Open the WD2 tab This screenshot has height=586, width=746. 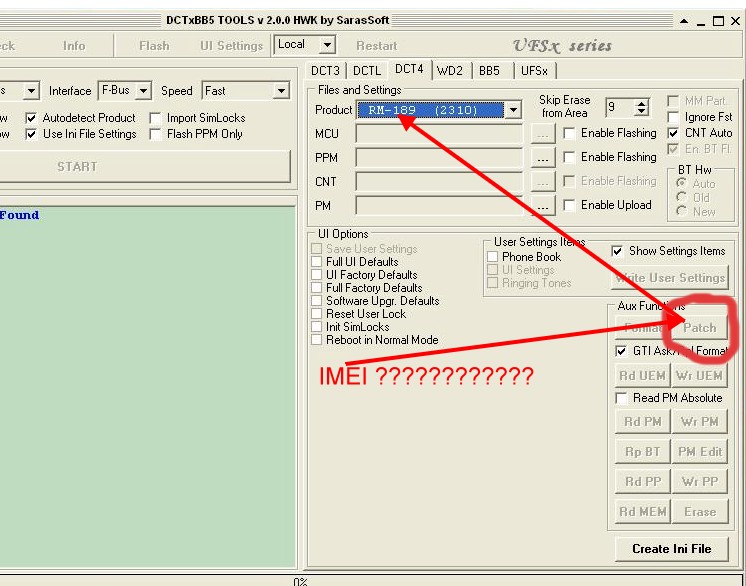pyautogui.click(x=450, y=71)
